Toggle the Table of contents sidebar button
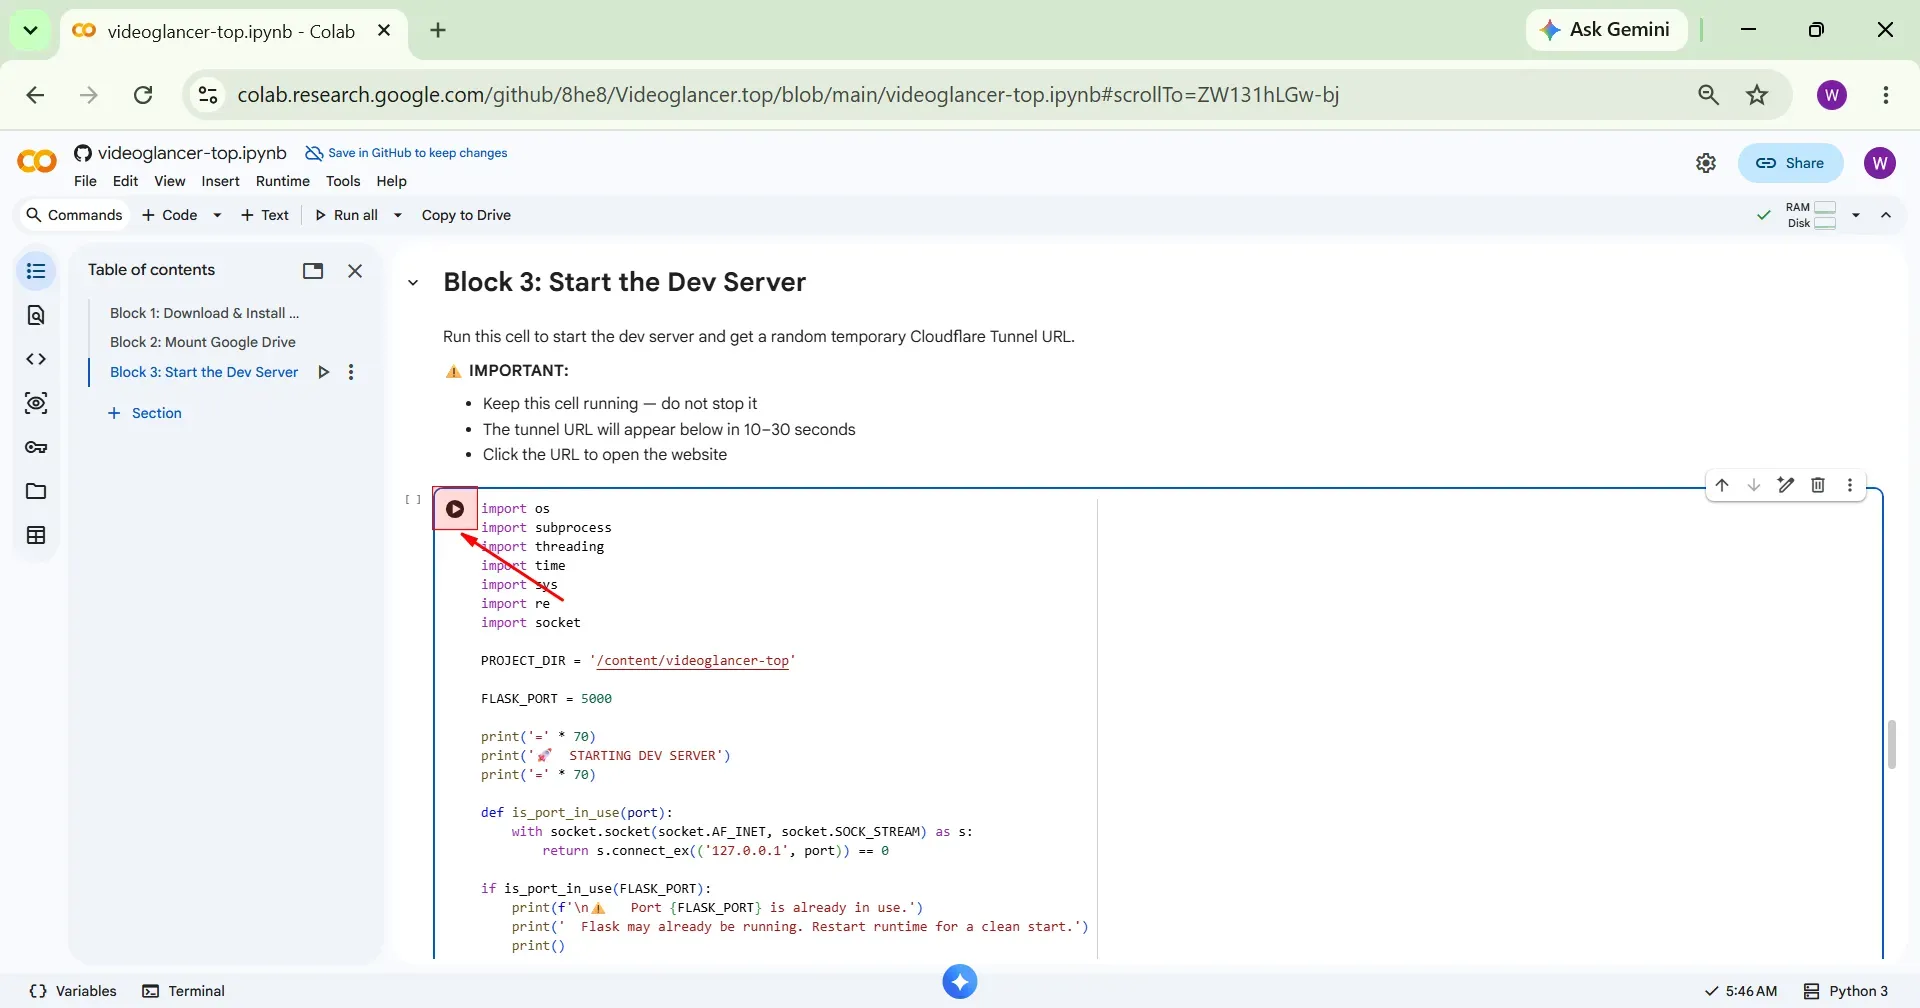This screenshot has height=1008, width=1920. click(36, 271)
